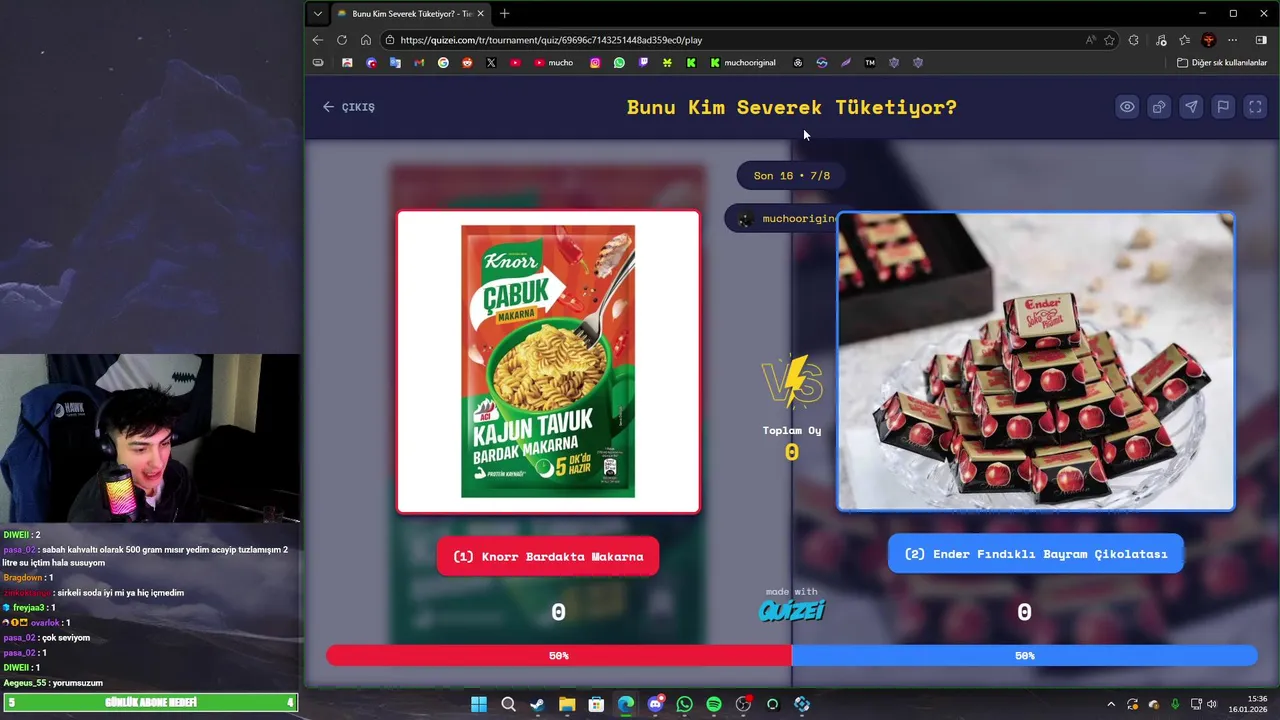Viewport: 1280px width, 720px height.
Task: Open Spotify from the taskbar
Action: (x=714, y=704)
